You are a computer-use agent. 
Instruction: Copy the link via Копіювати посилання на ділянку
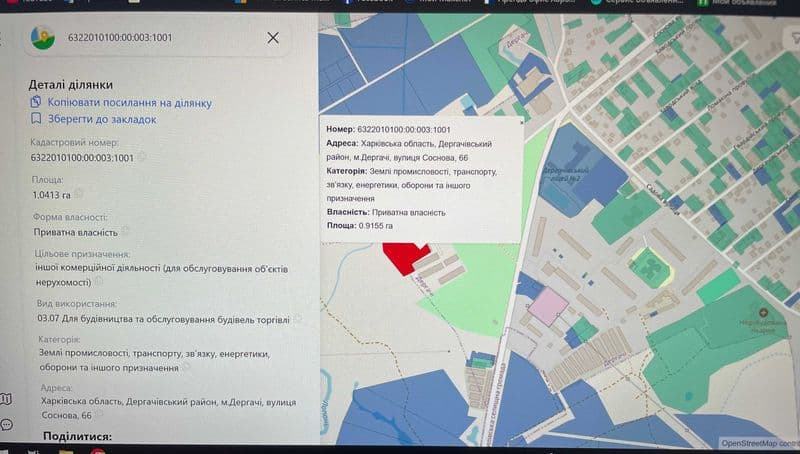point(130,103)
